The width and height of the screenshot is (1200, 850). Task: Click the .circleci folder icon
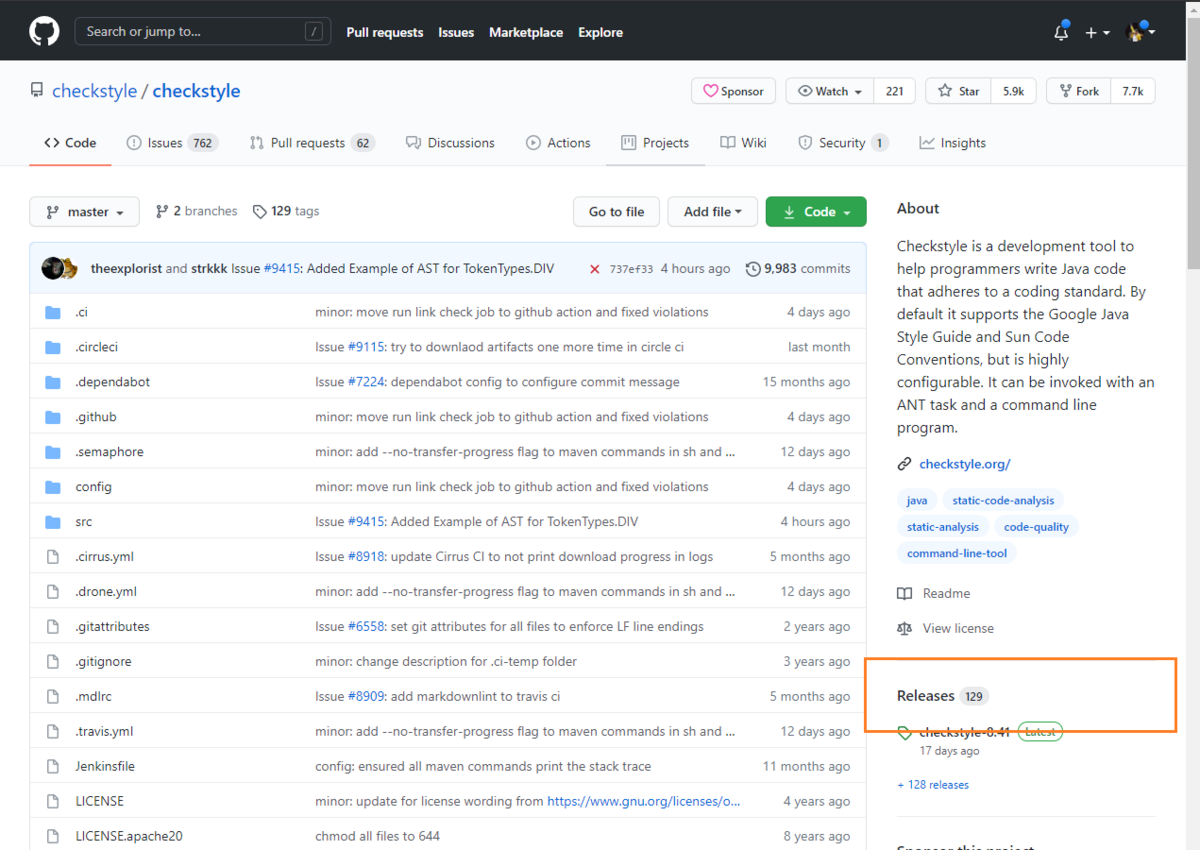click(53, 347)
